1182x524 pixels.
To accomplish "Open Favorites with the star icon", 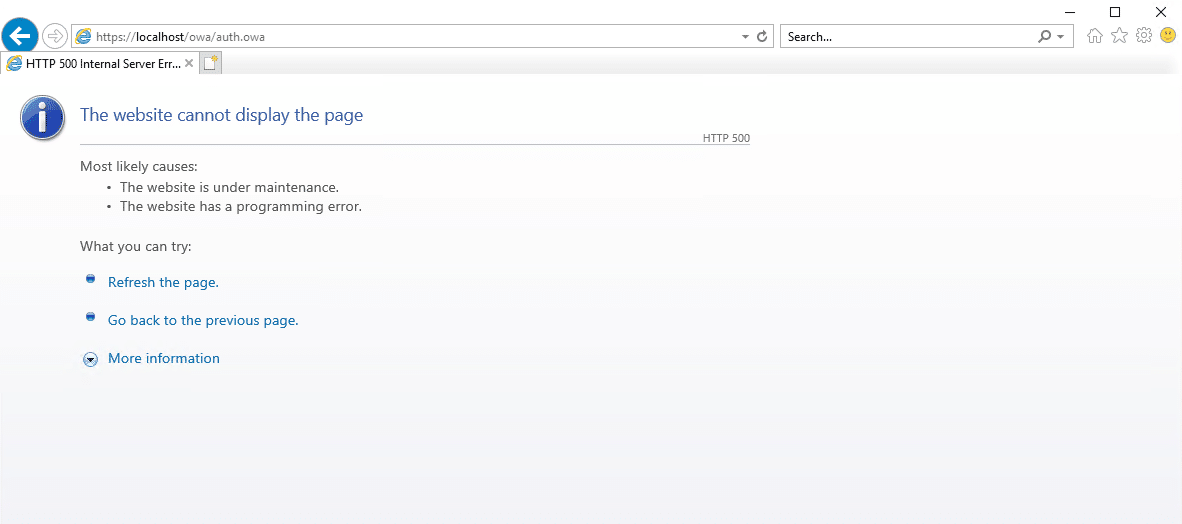I will [1119, 36].
